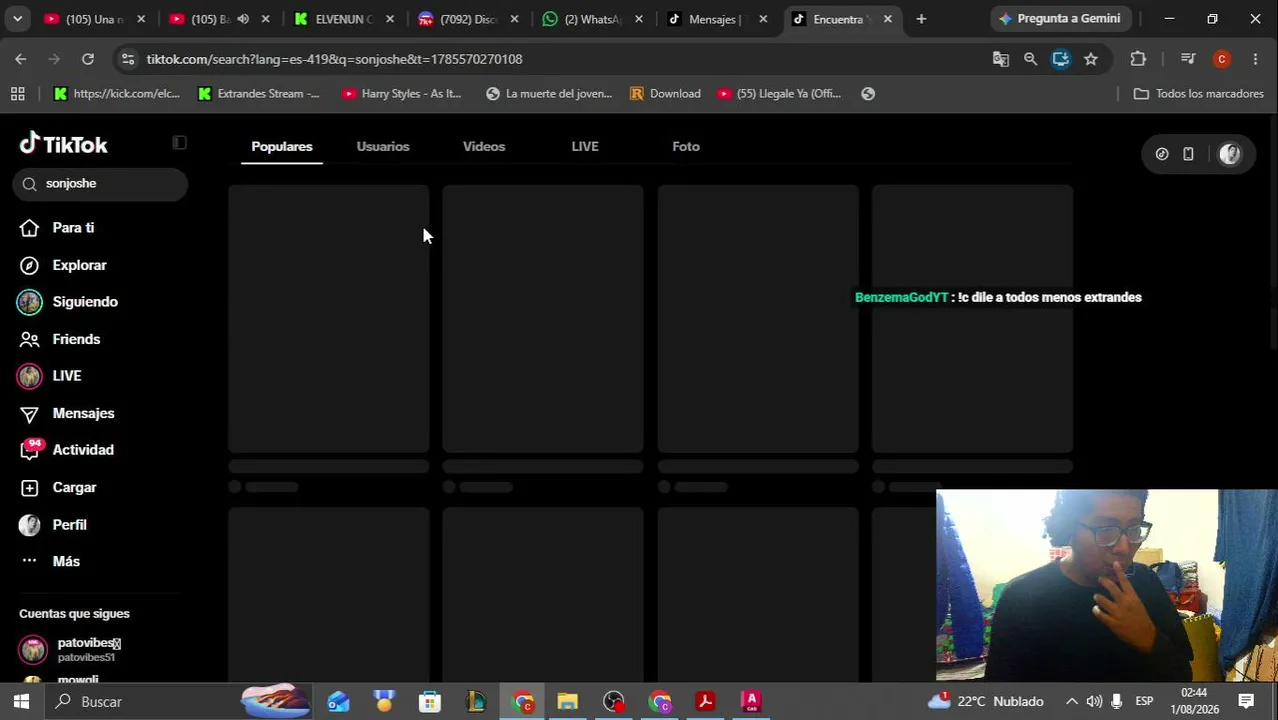Go back in browser history

pyautogui.click(x=20, y=59)
